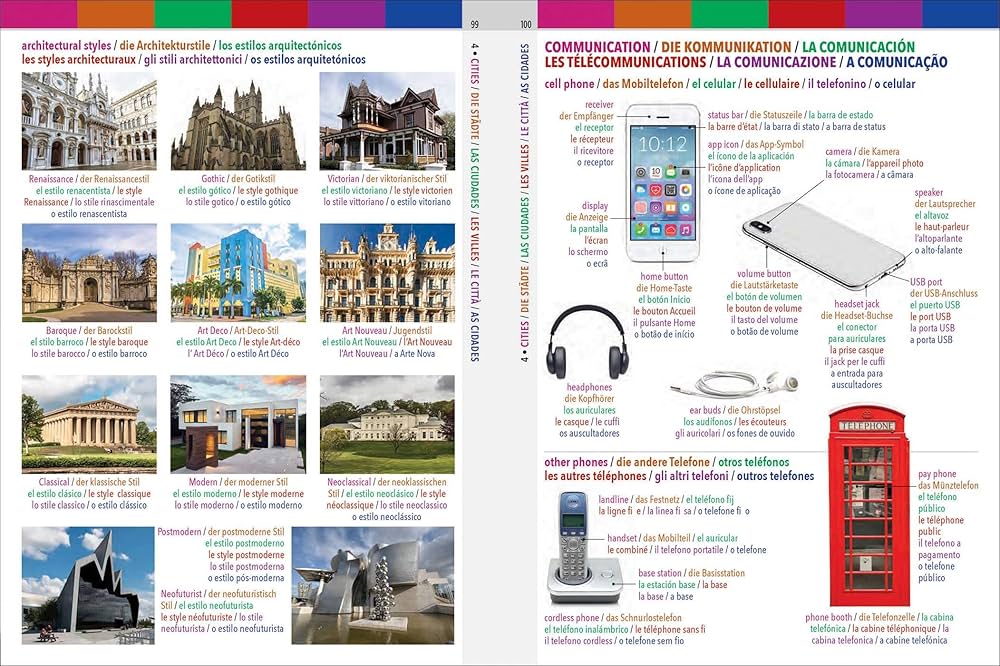Select the colorful Art Deco building photo
Screen dimensions: 1000x666
coord(238,272)
